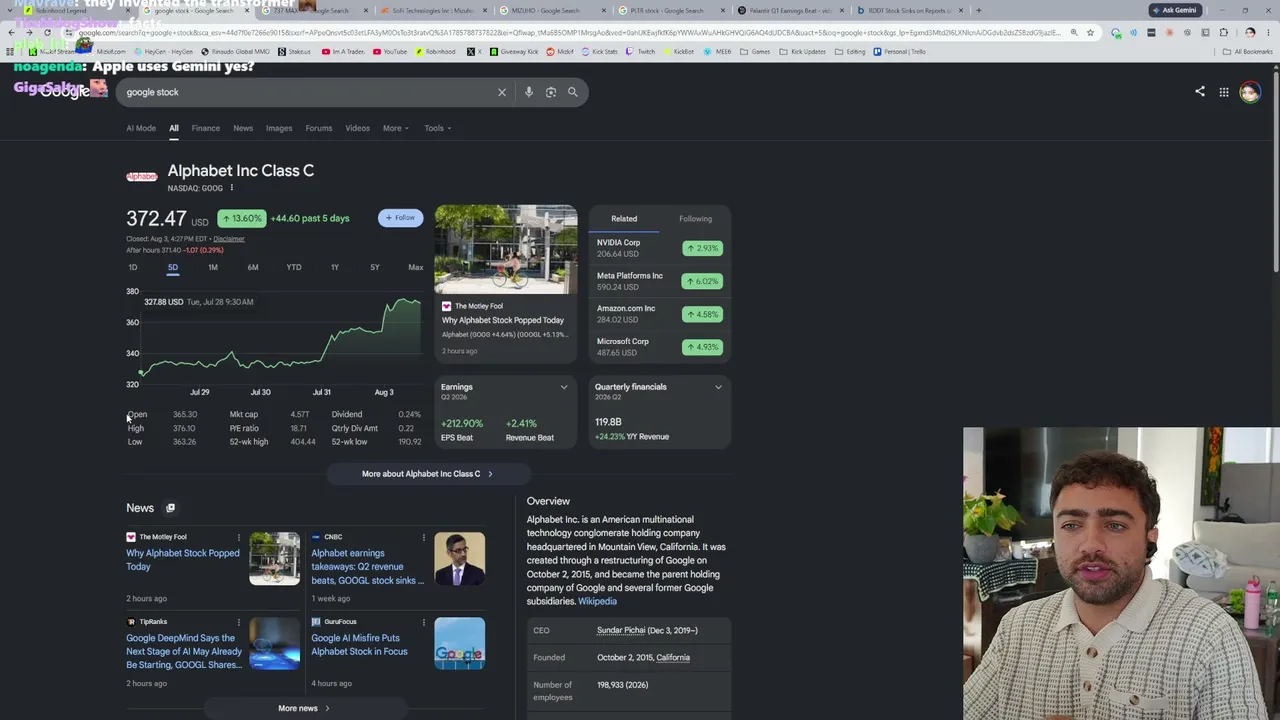Open the Robinhood bookmark
Viewport: 1280px width, 720px height.
pos(434,51)
